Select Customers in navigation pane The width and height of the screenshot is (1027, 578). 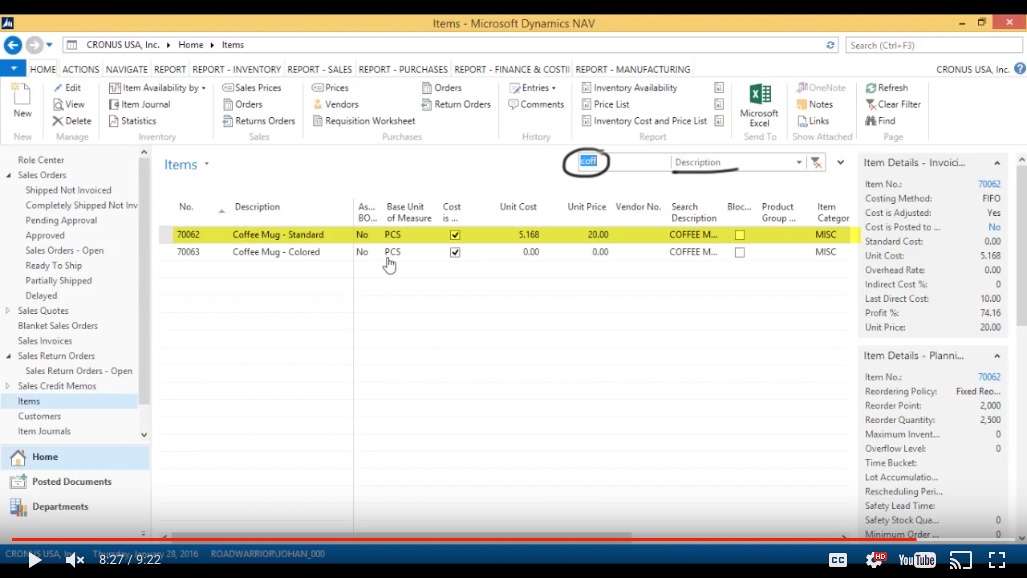(x=39, y=416)
